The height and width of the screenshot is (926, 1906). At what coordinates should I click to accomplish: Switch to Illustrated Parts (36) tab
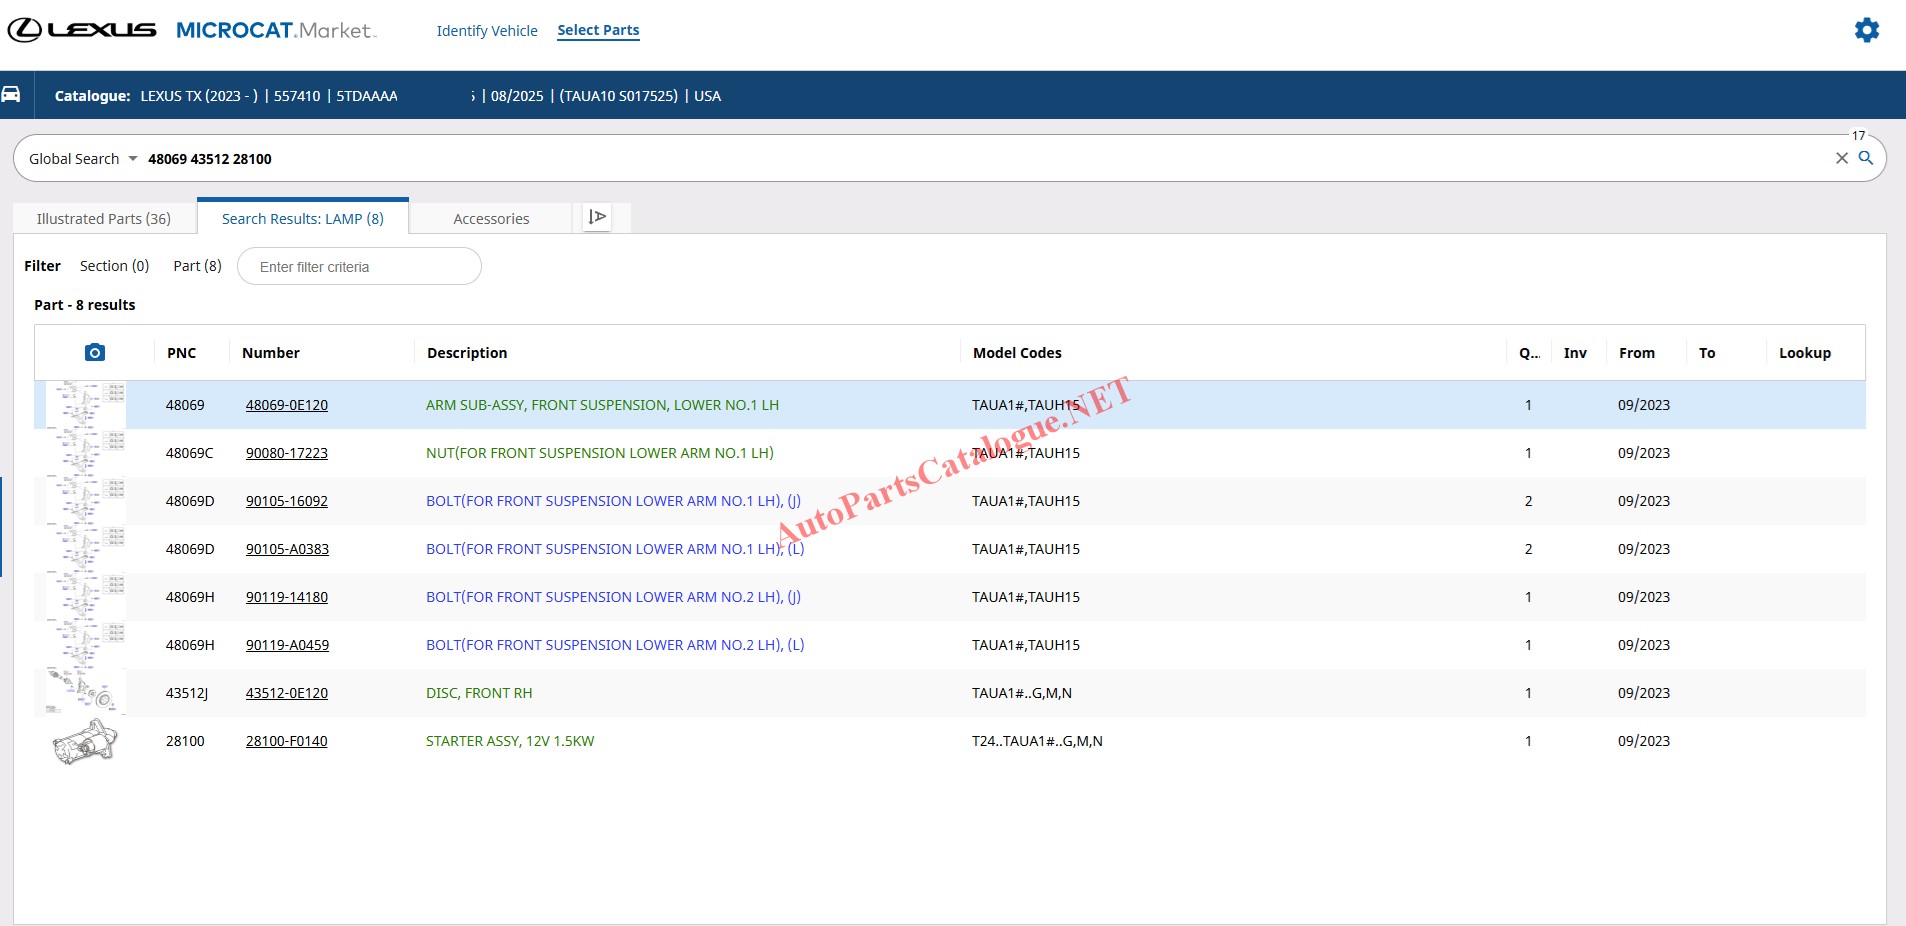[x=104, y=219]
